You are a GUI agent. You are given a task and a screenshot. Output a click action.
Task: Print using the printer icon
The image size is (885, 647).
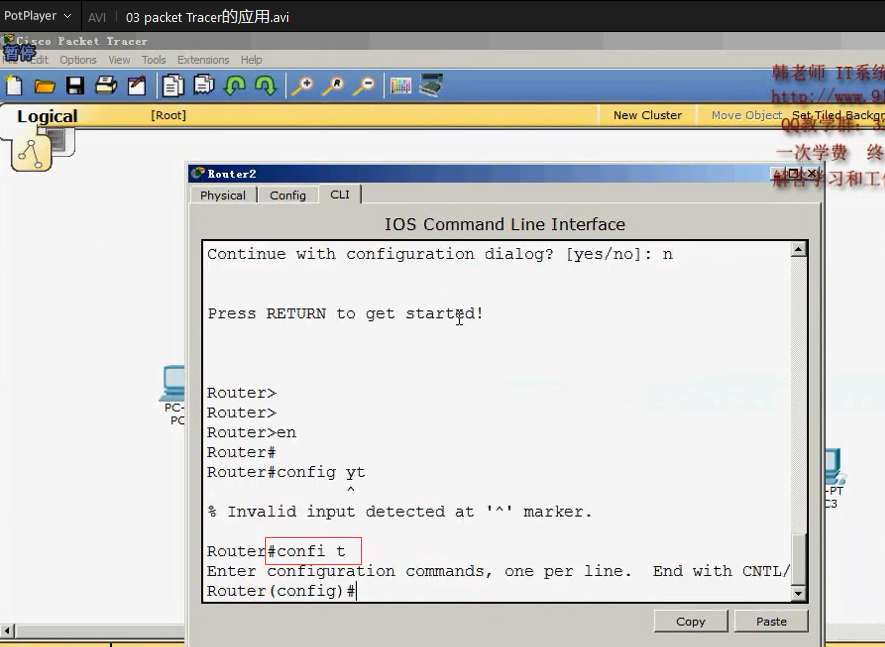pos(106,86)
